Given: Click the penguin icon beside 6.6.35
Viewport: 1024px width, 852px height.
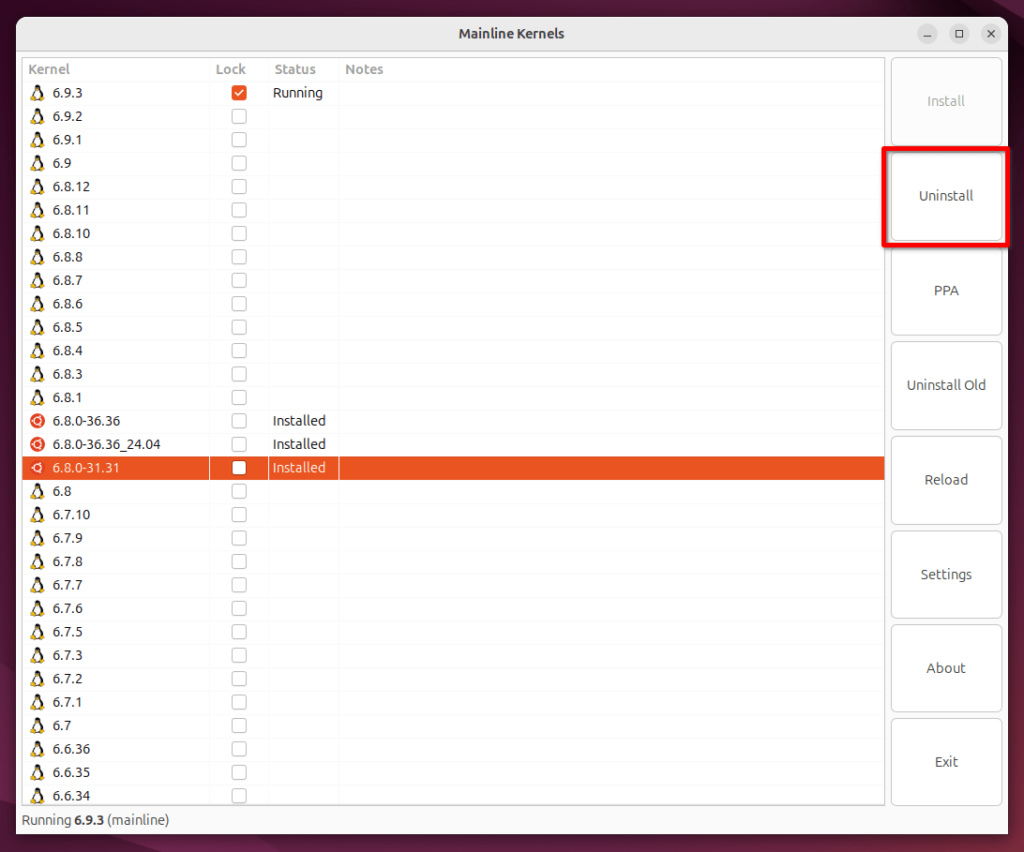Looking at the screenshot, I should coord(37,772).
